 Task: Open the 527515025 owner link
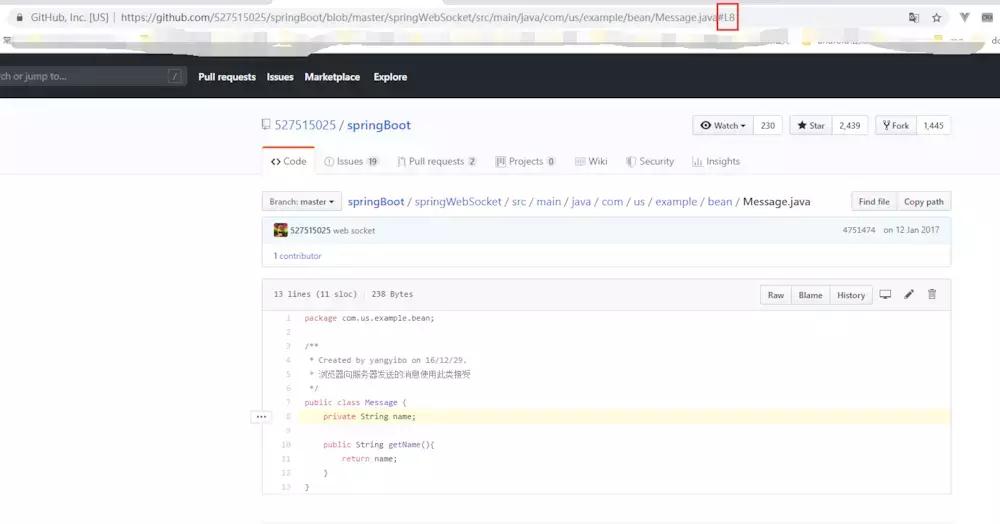(305, 125)
